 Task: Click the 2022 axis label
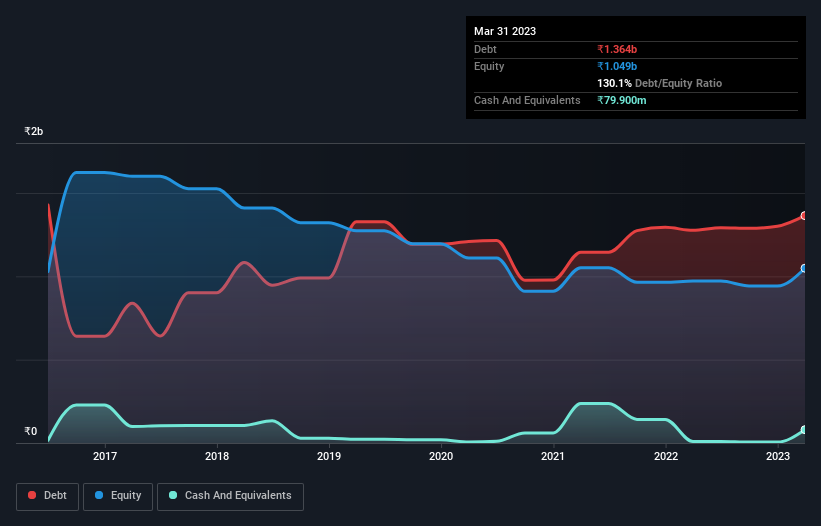click(x=666, y=456)
